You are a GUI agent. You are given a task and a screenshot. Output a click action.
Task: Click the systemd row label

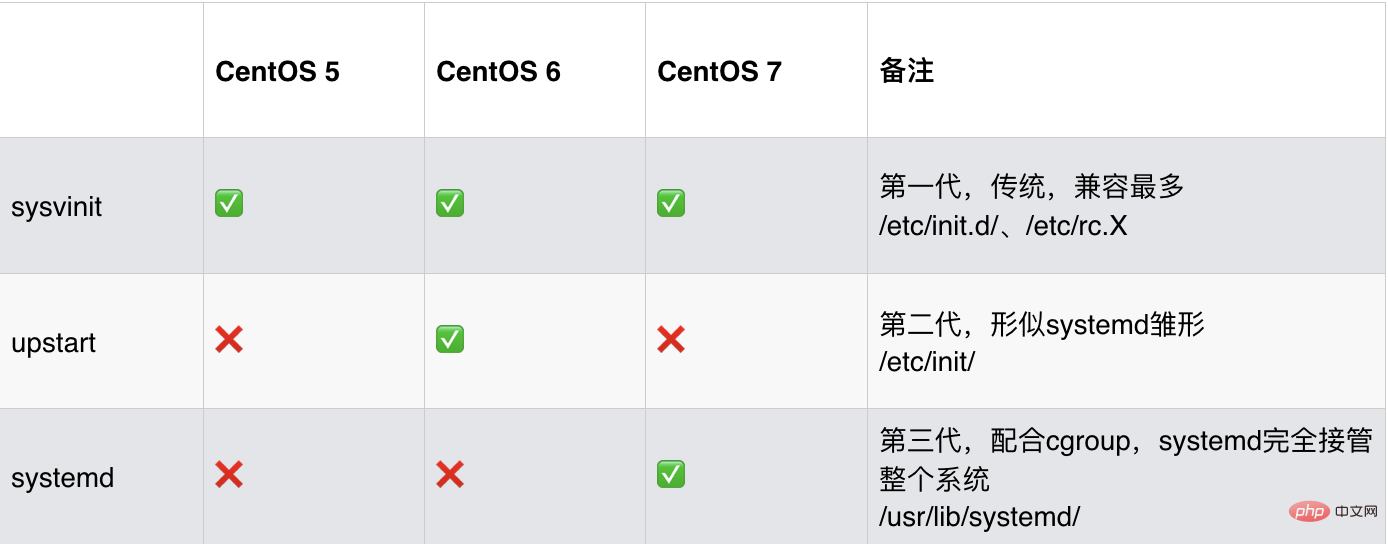(x=63, y=478)
